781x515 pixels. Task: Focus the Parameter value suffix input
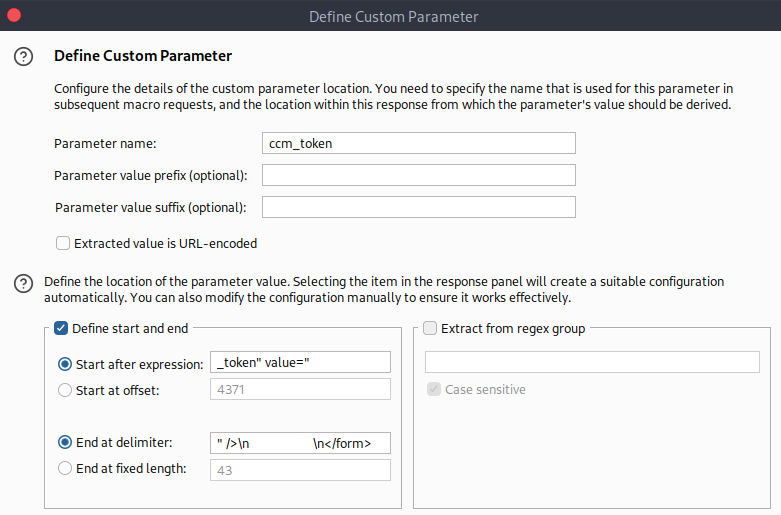[x=418, y=207]
